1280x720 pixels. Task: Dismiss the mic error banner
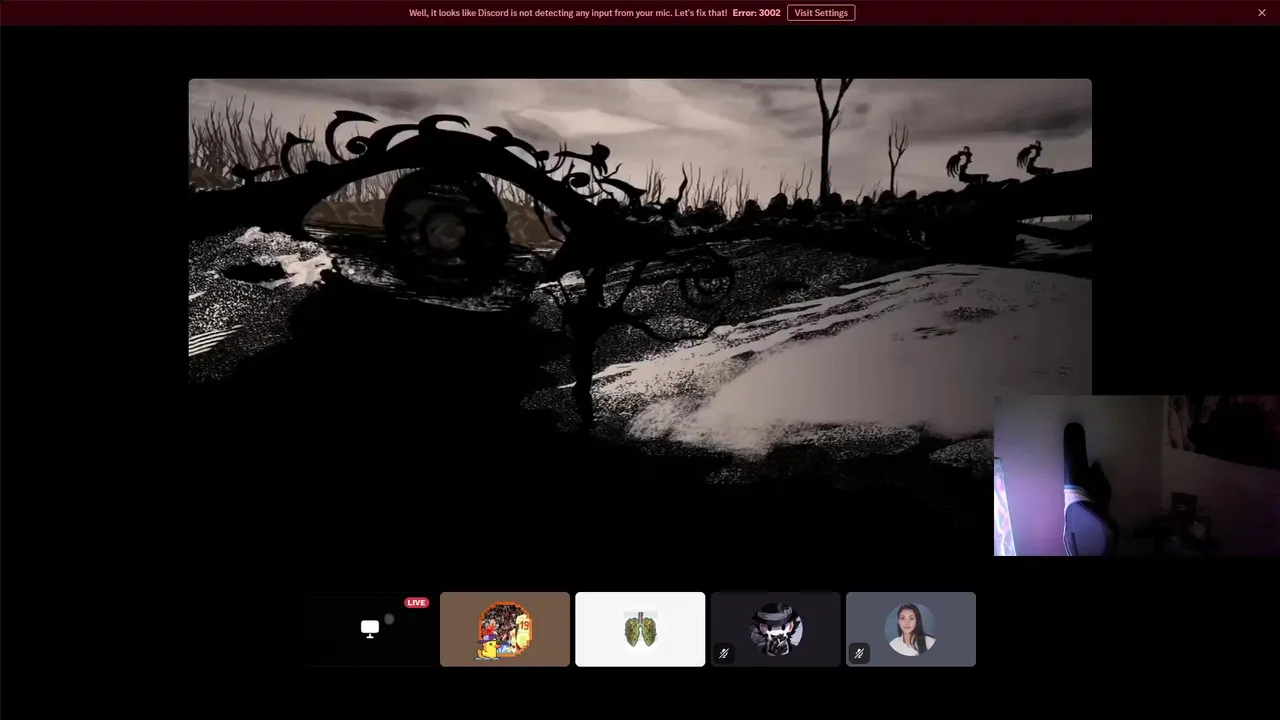pyautogui.click(x=1262, y=13)
